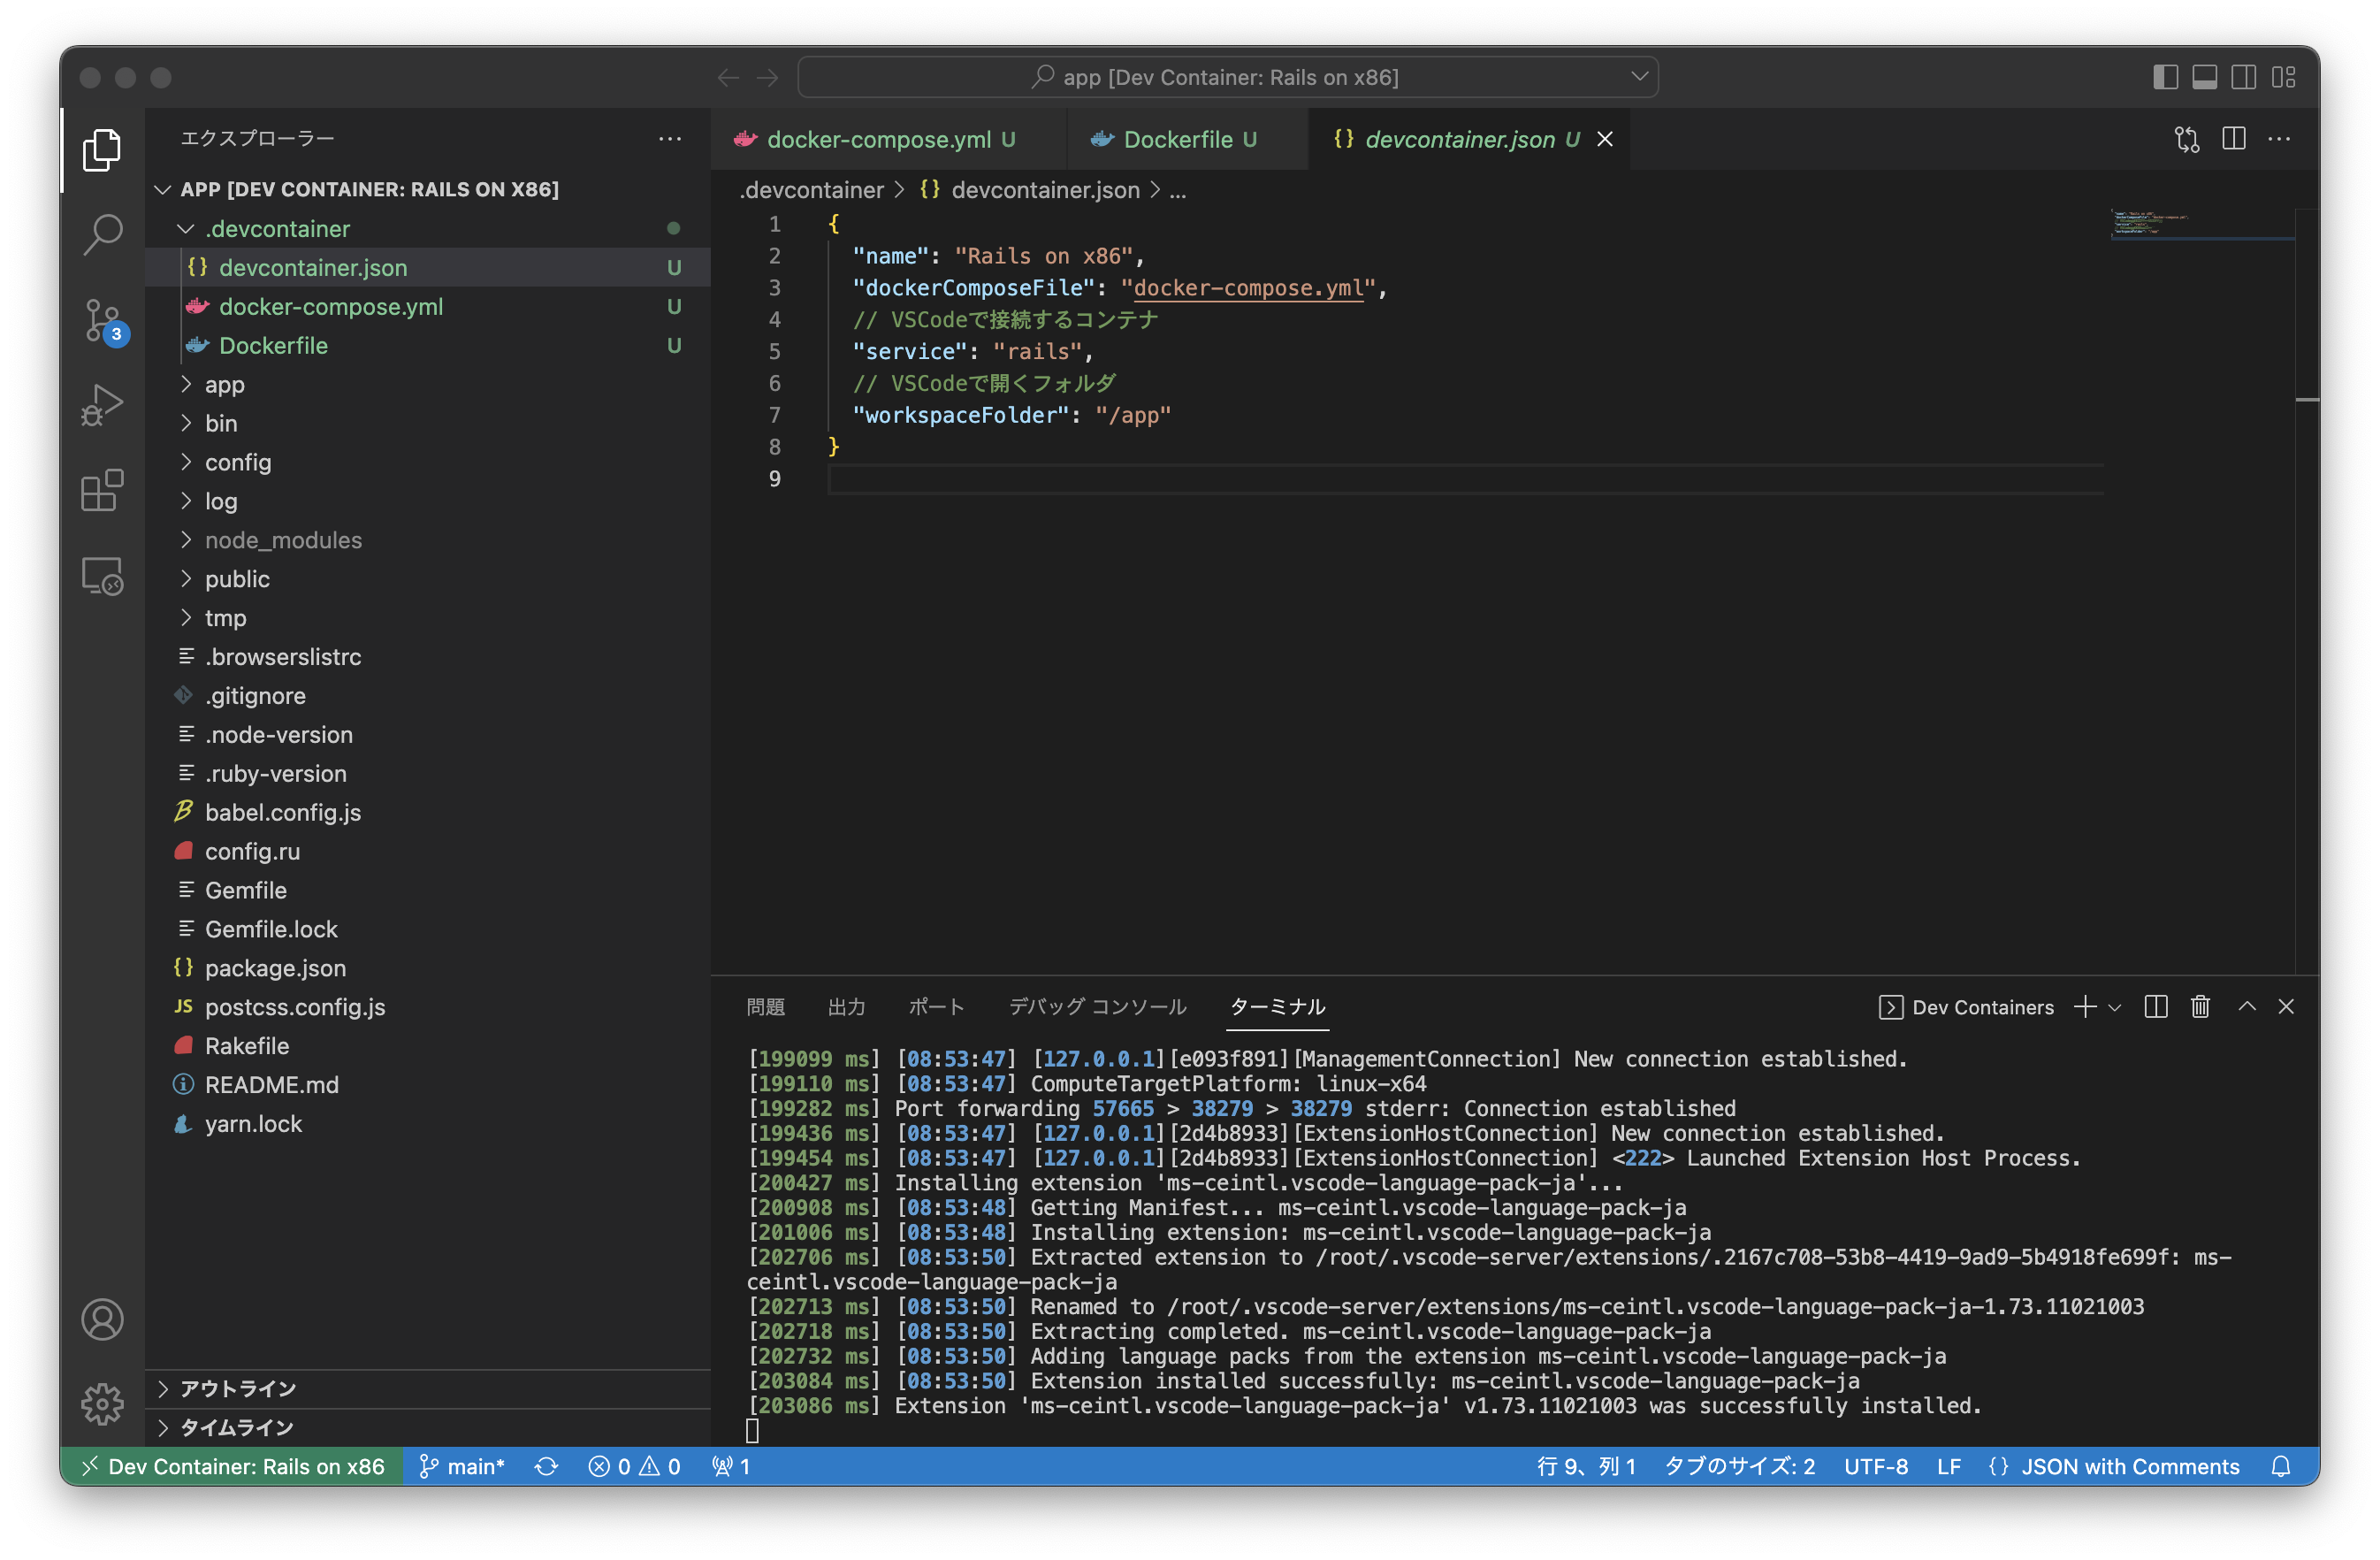Toggle the bottom panel visibility
Screen dimensions: 2380x1560
(x=2204, y=77)
